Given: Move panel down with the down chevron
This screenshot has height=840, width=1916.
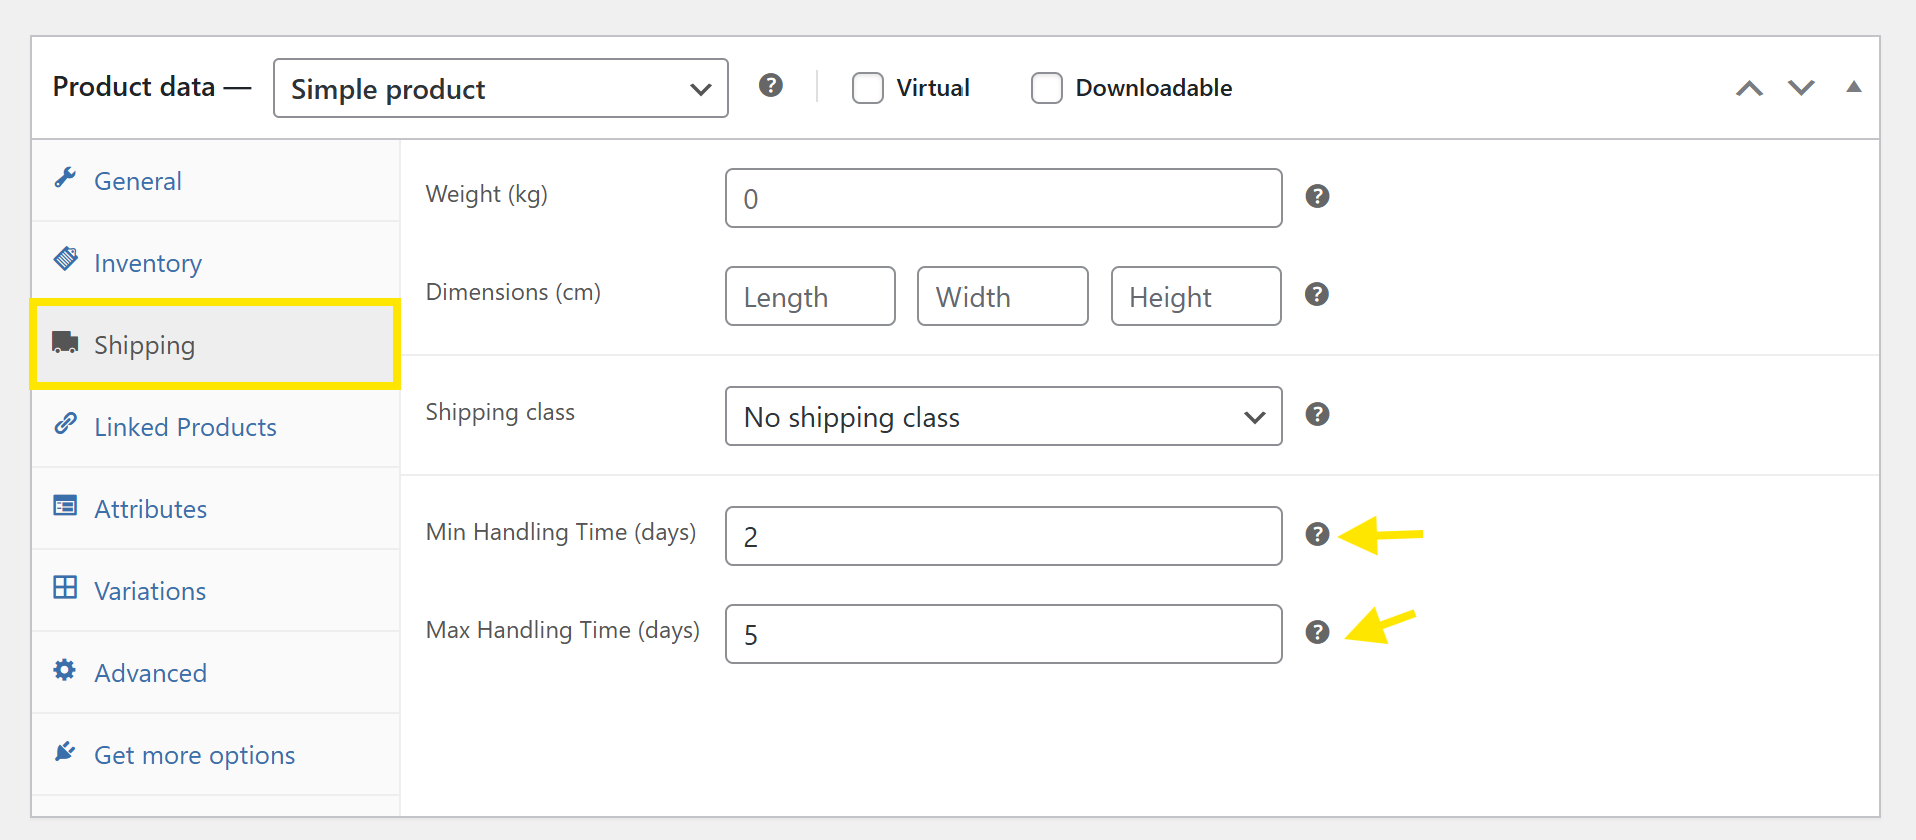Looking at the screenshot, I should coord(1801,88).
